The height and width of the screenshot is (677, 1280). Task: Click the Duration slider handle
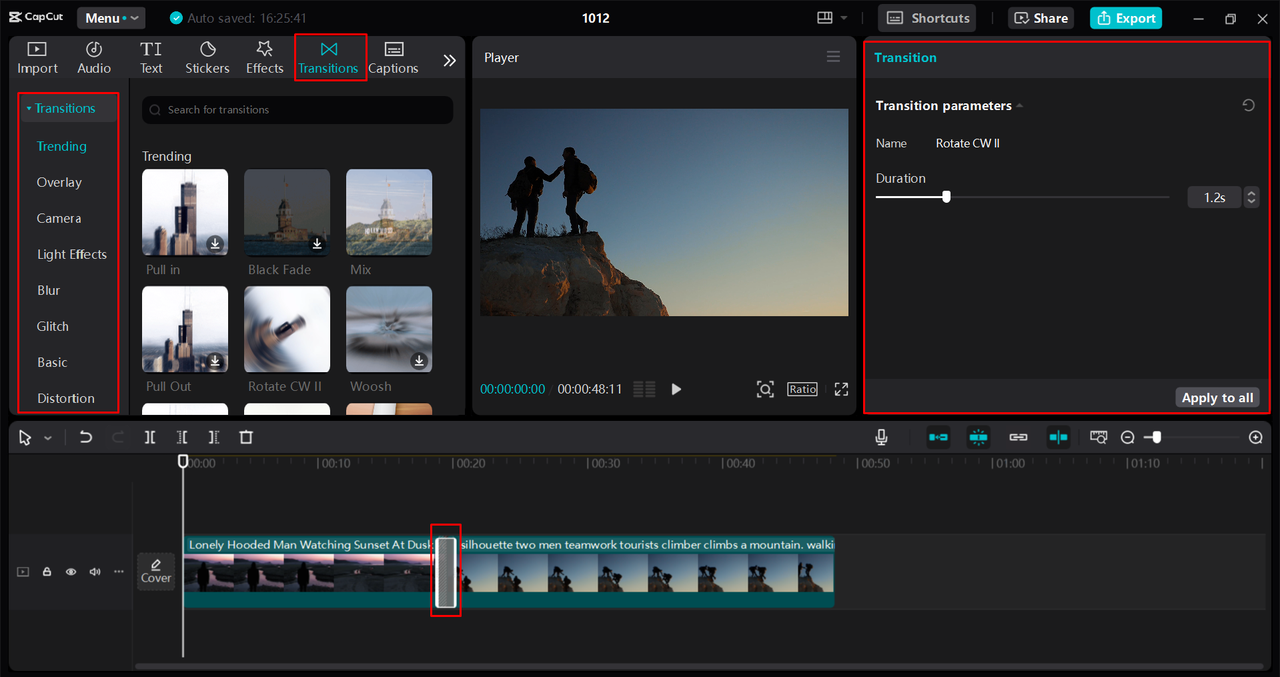point(946,197)
